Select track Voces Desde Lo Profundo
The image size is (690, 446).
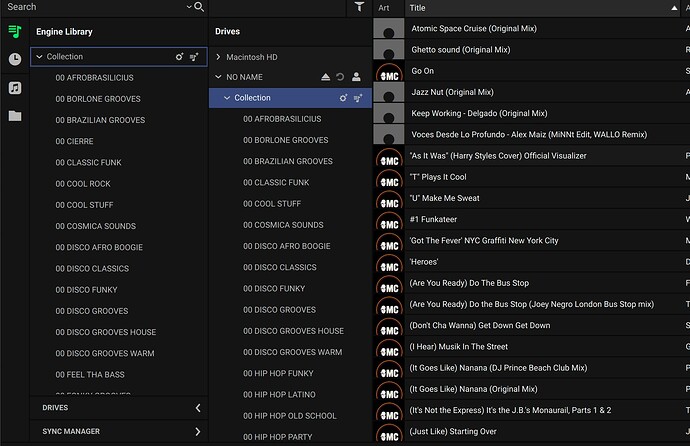(529, 135)
